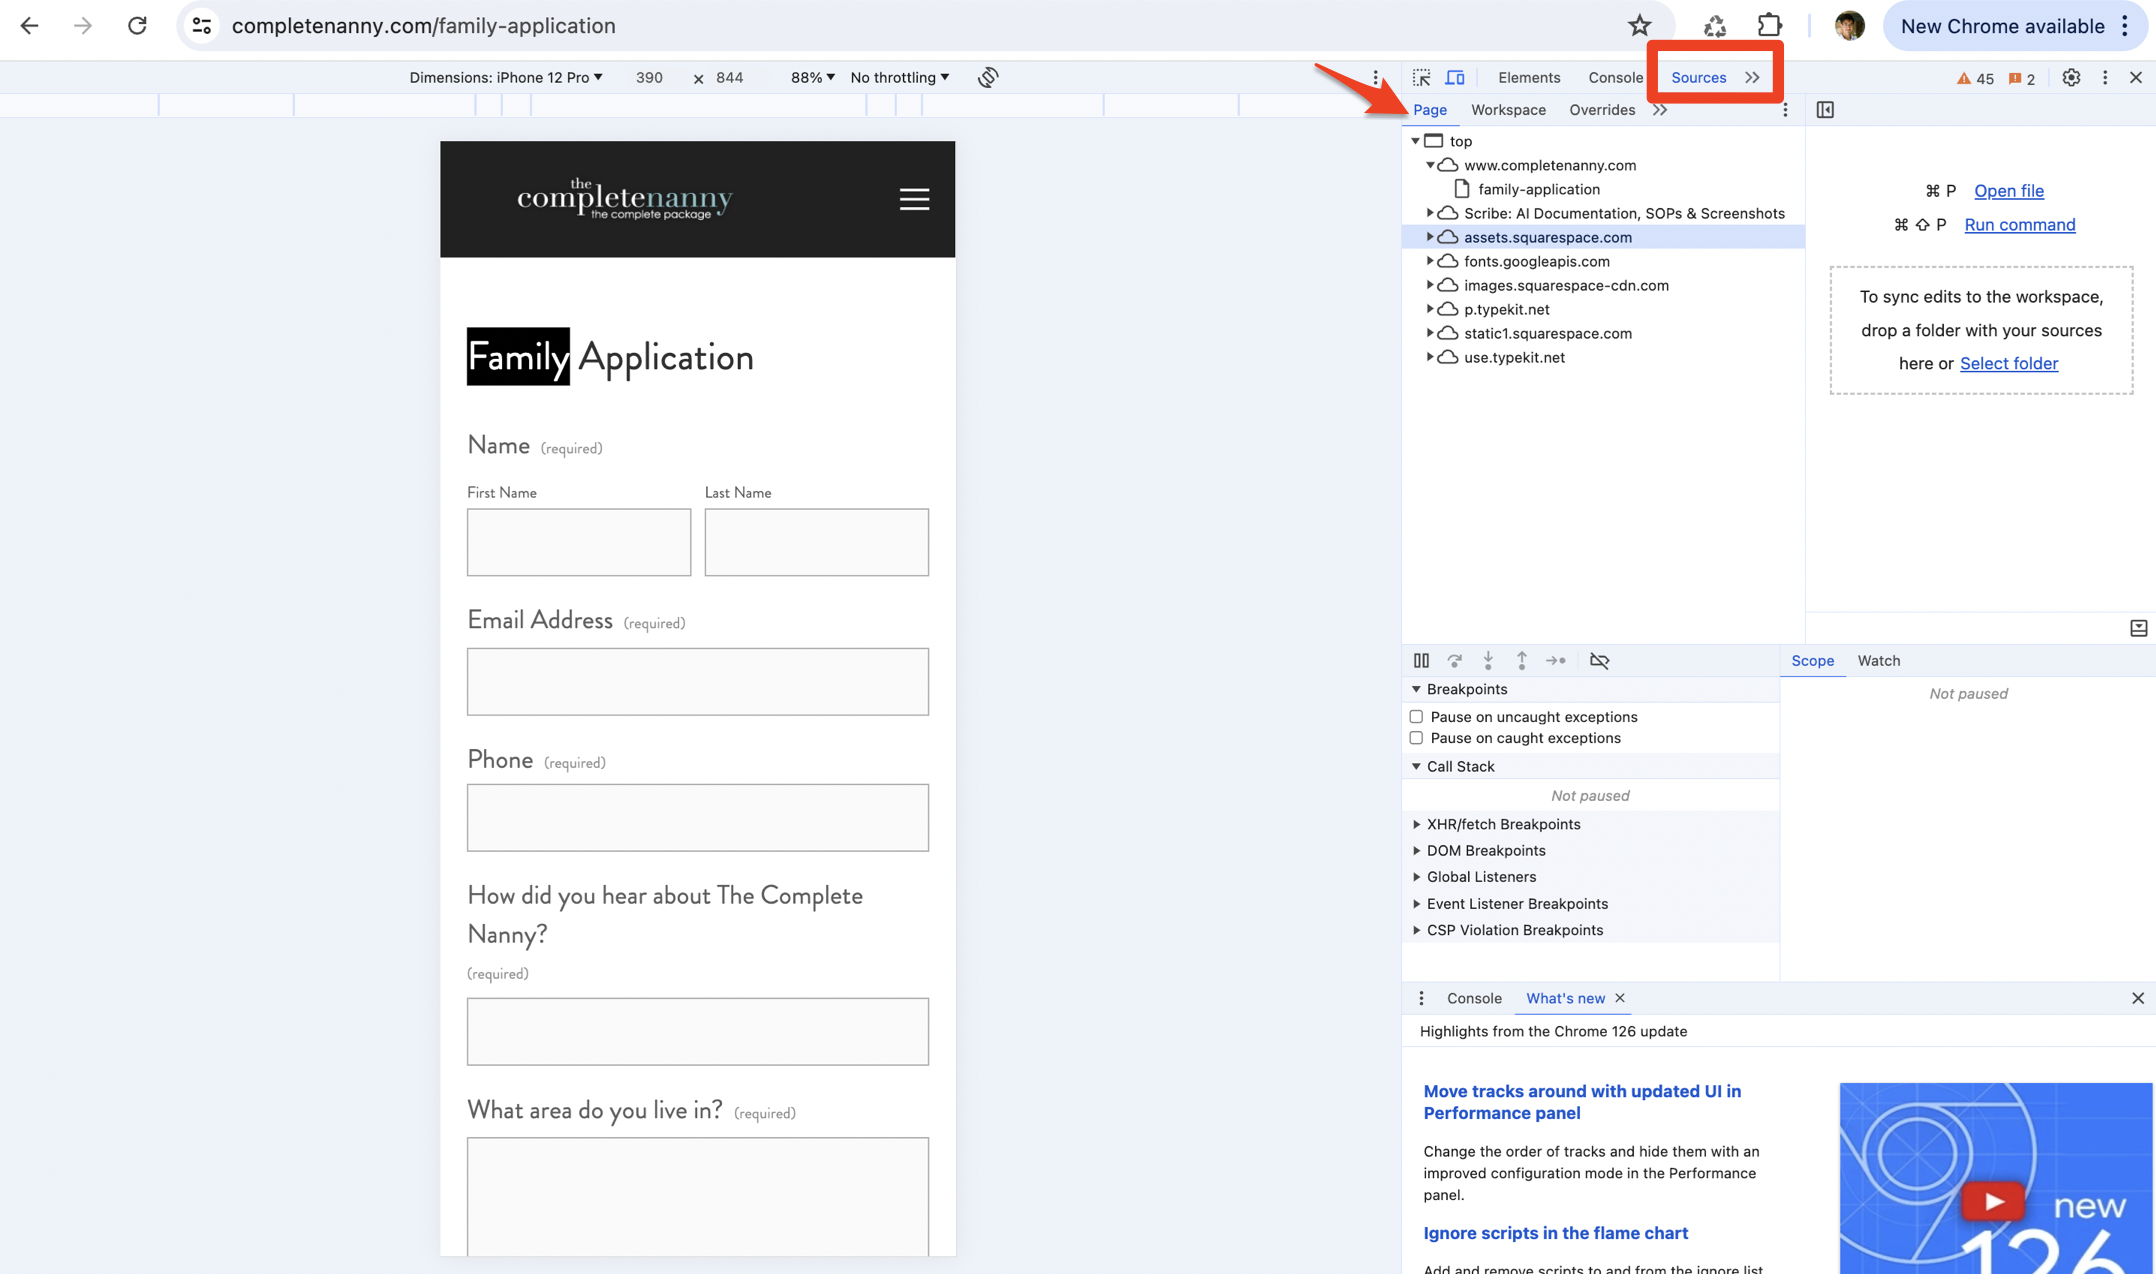Expand the fonts.googleapis.com tree node
2156x1274 pixels.
click(1430, 261)
